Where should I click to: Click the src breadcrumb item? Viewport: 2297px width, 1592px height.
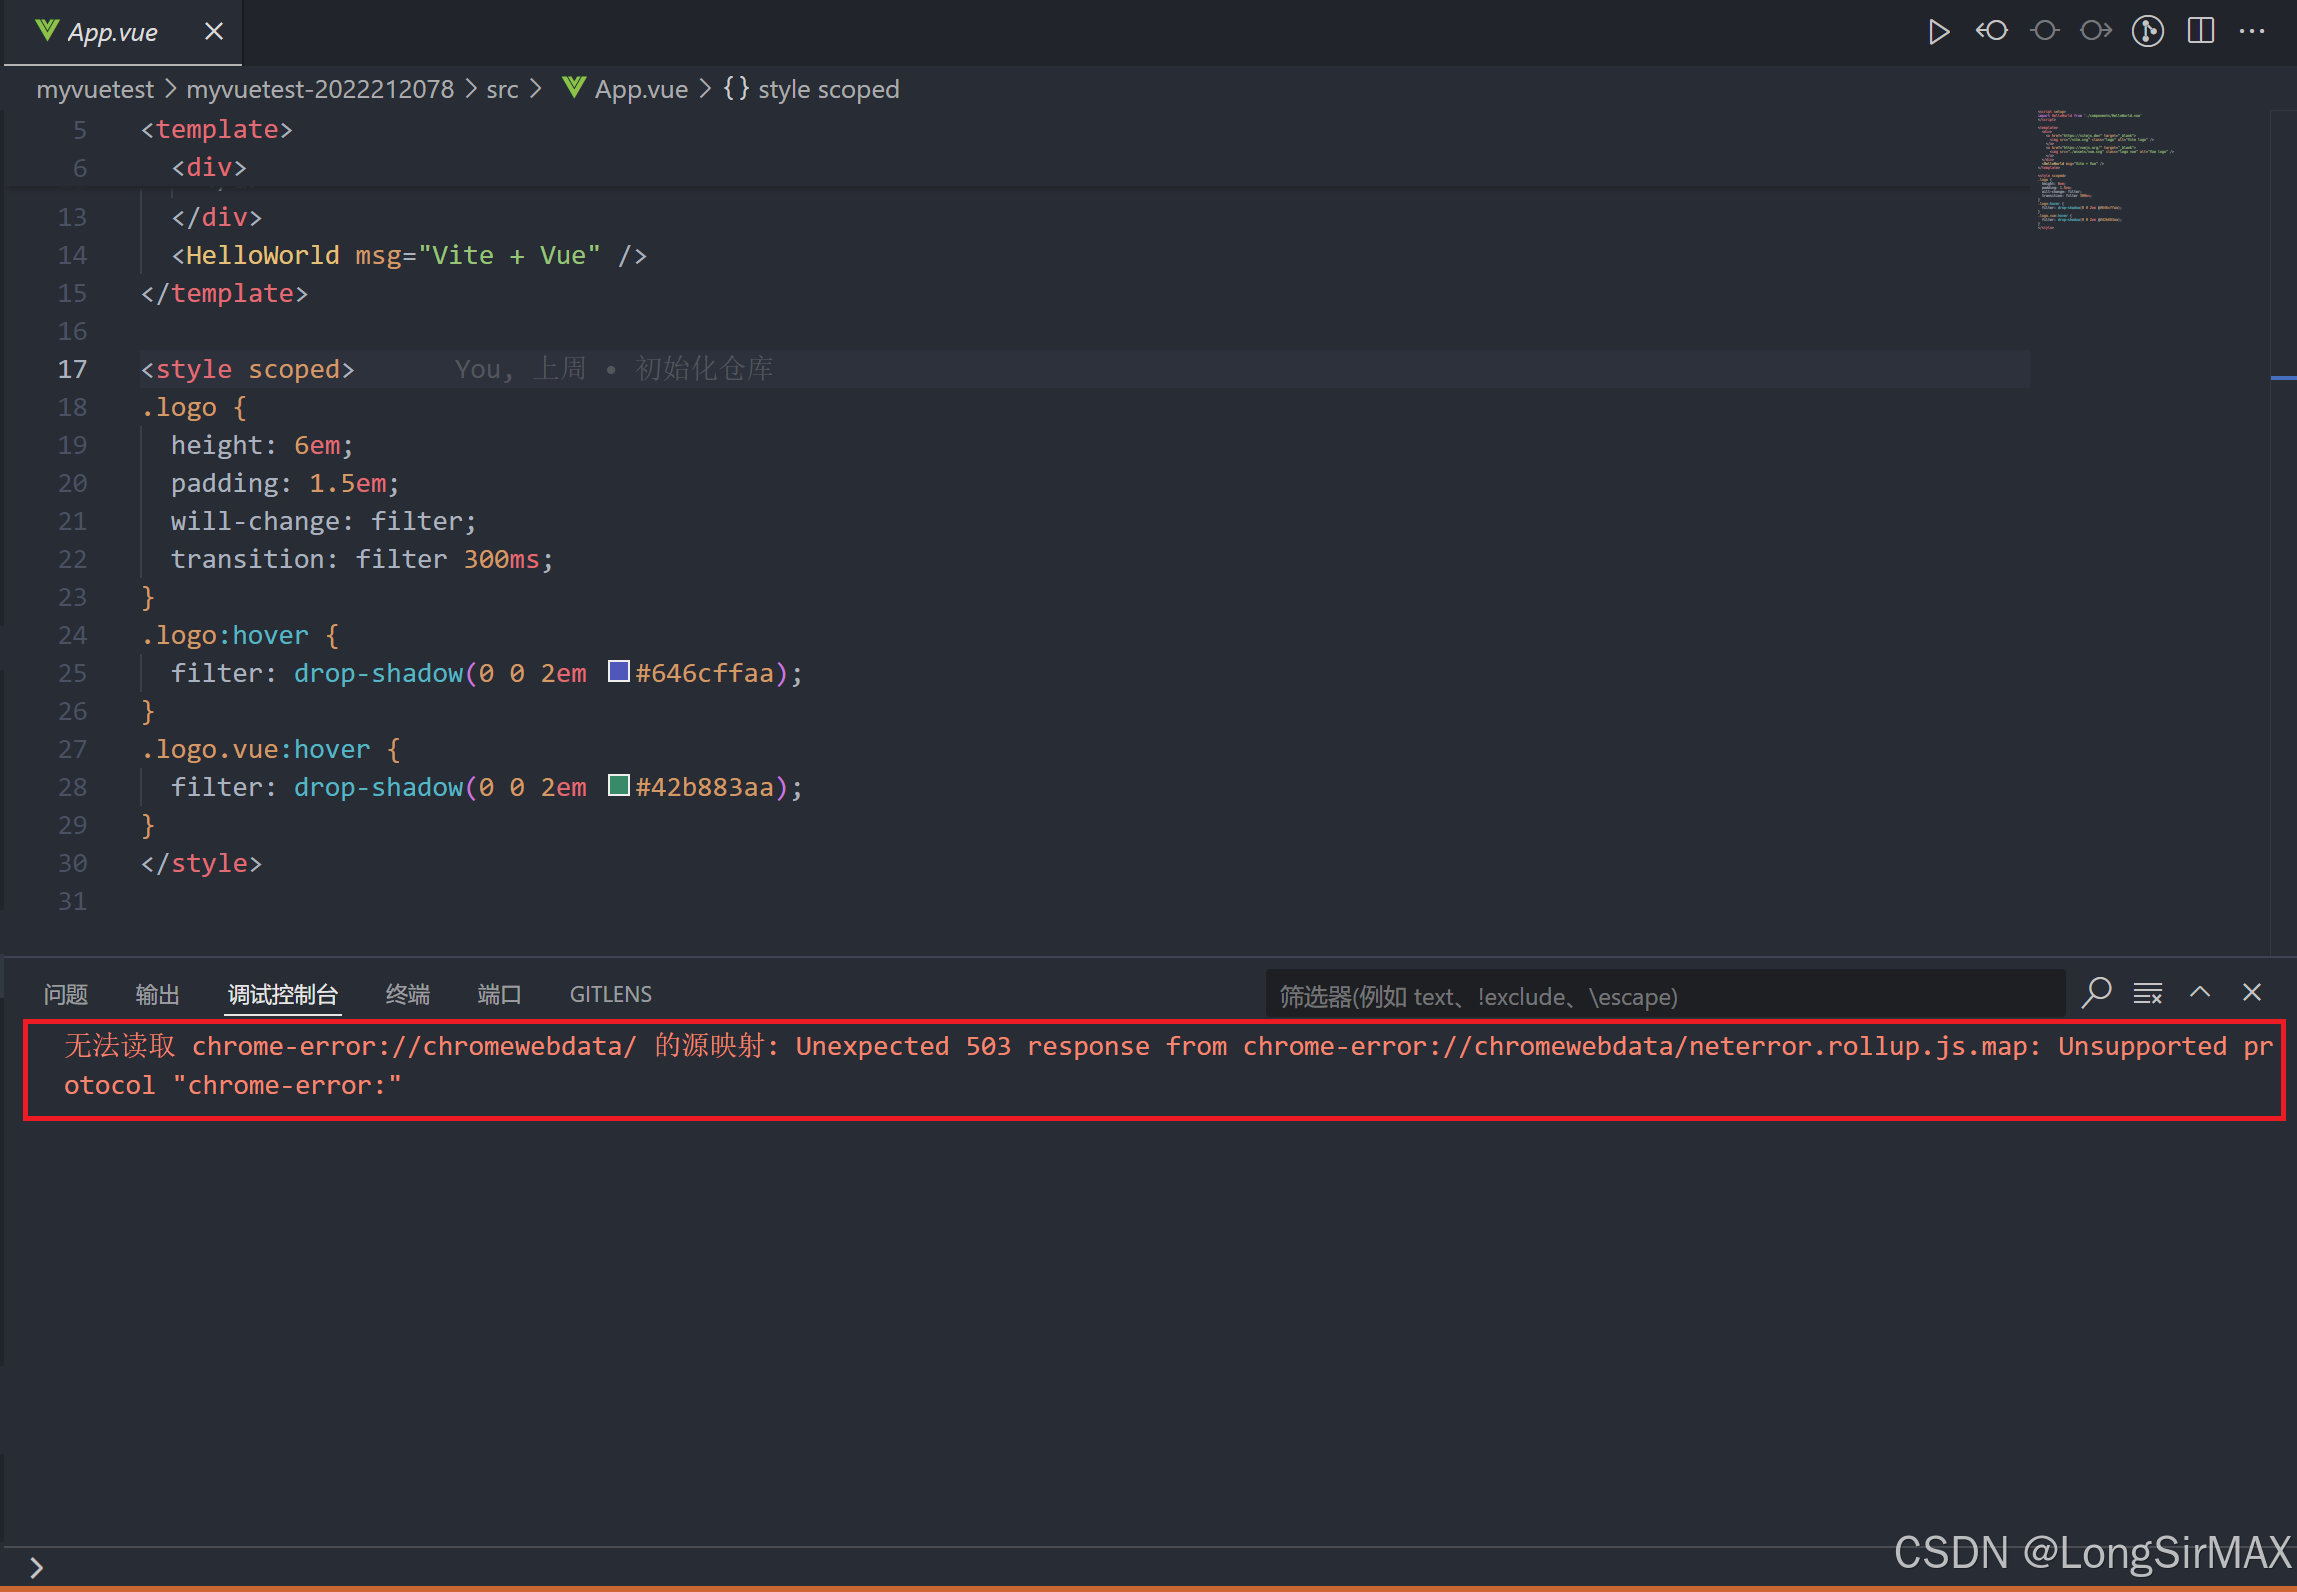pos(502,90)
